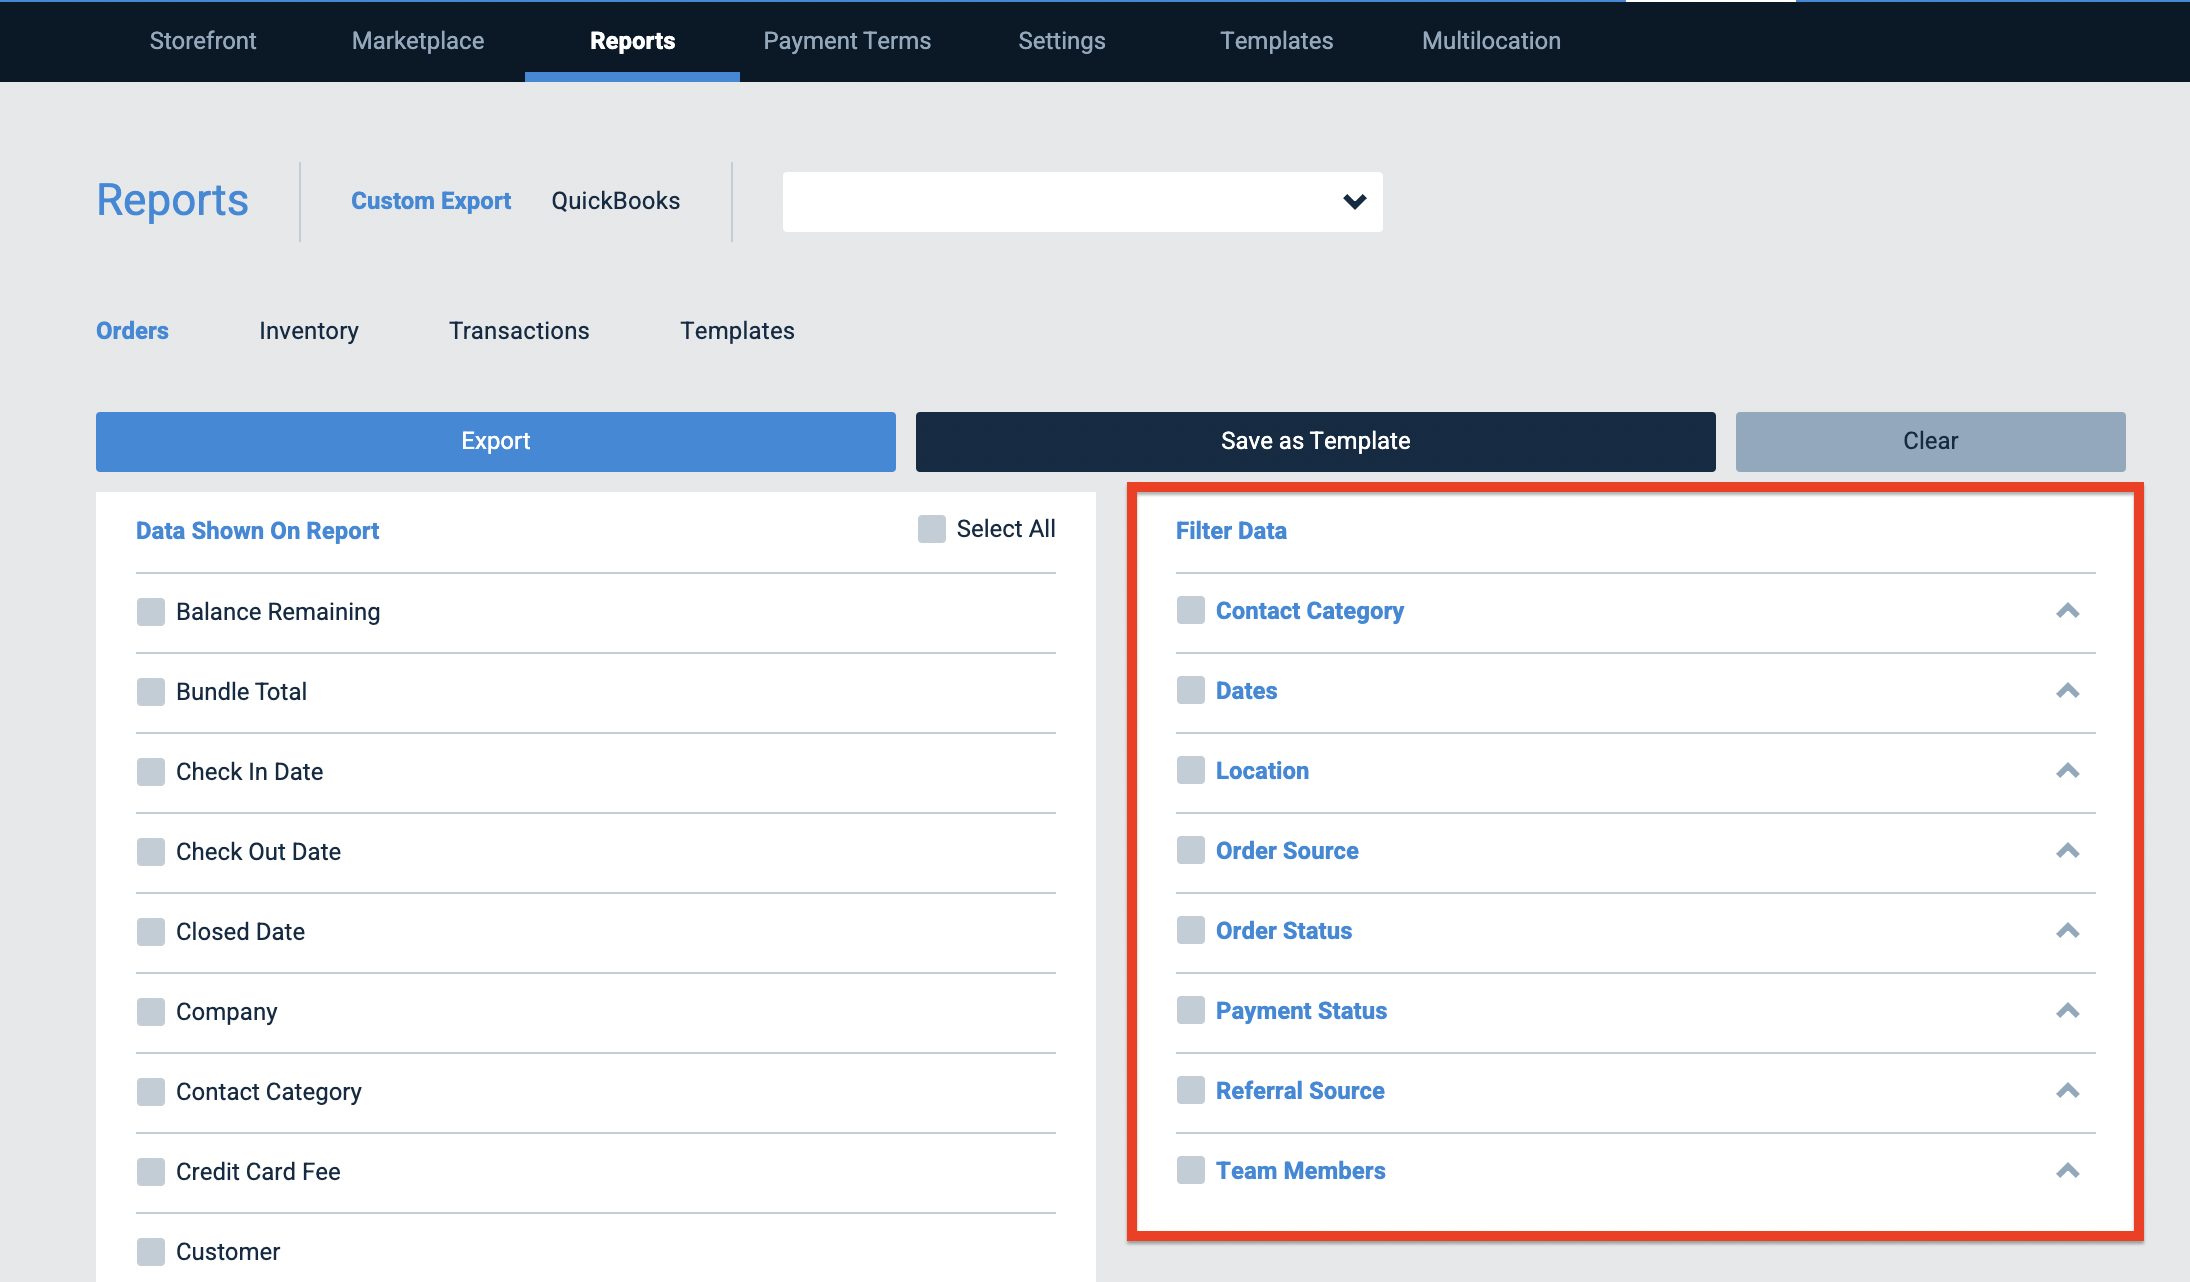Check the Select All checkbox

pyautogui.click(x=931, y=529)
